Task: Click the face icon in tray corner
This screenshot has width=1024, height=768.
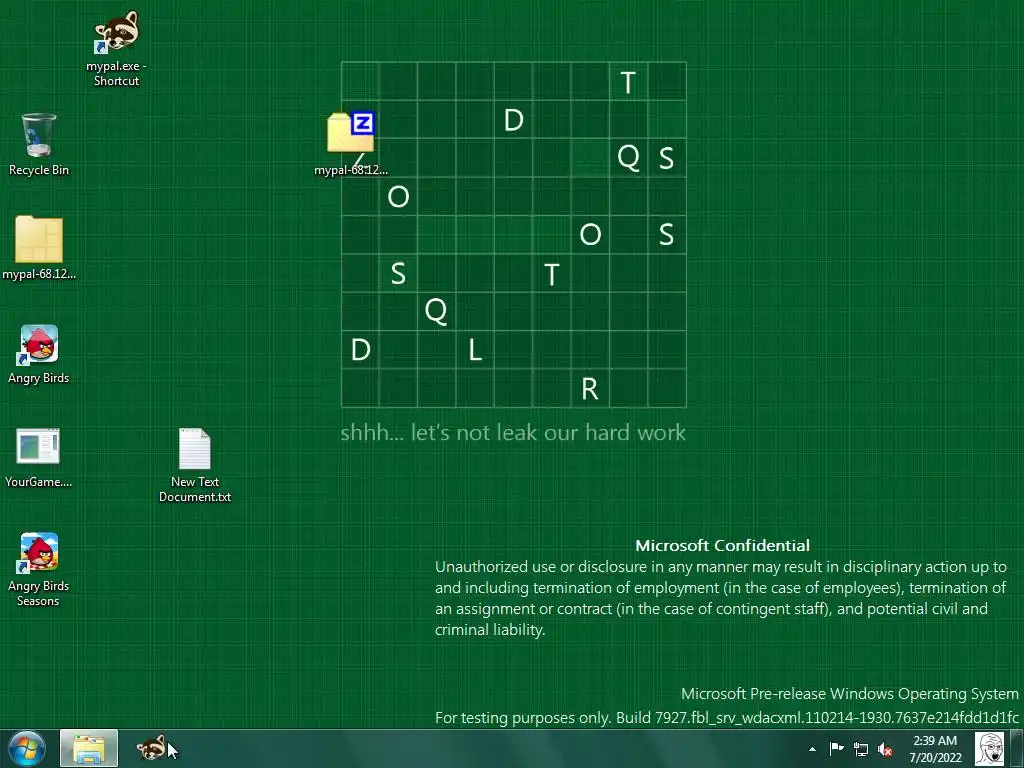Action: pyautogui.click(x=989, y=749)
